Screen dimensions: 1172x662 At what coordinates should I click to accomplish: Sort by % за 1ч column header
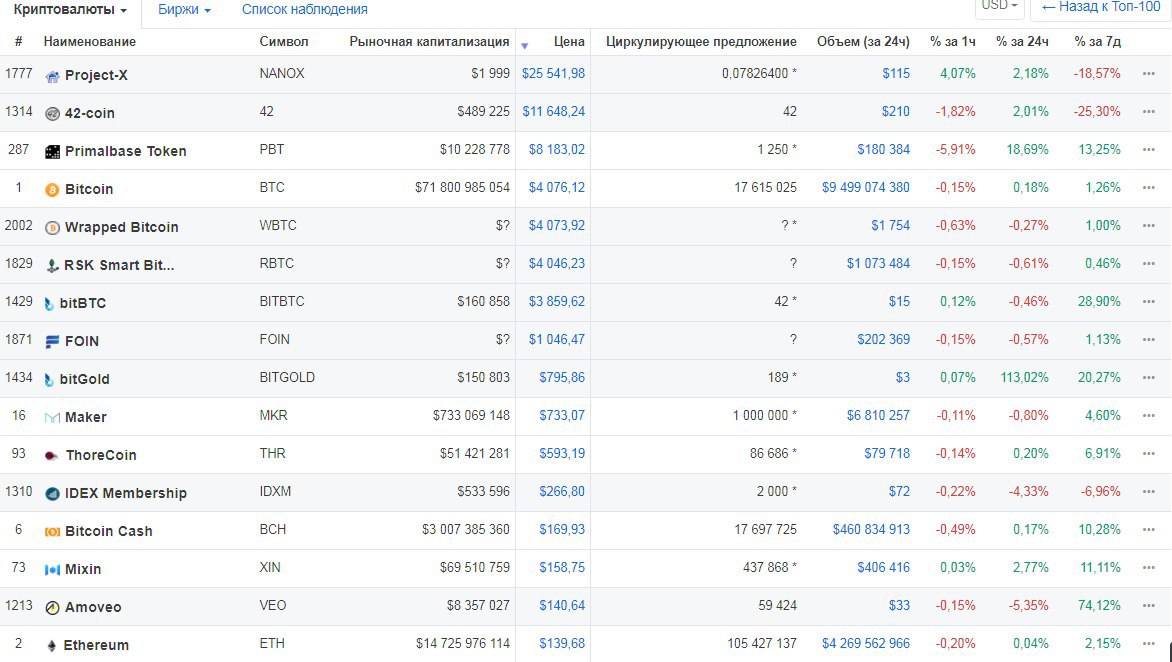952,42
